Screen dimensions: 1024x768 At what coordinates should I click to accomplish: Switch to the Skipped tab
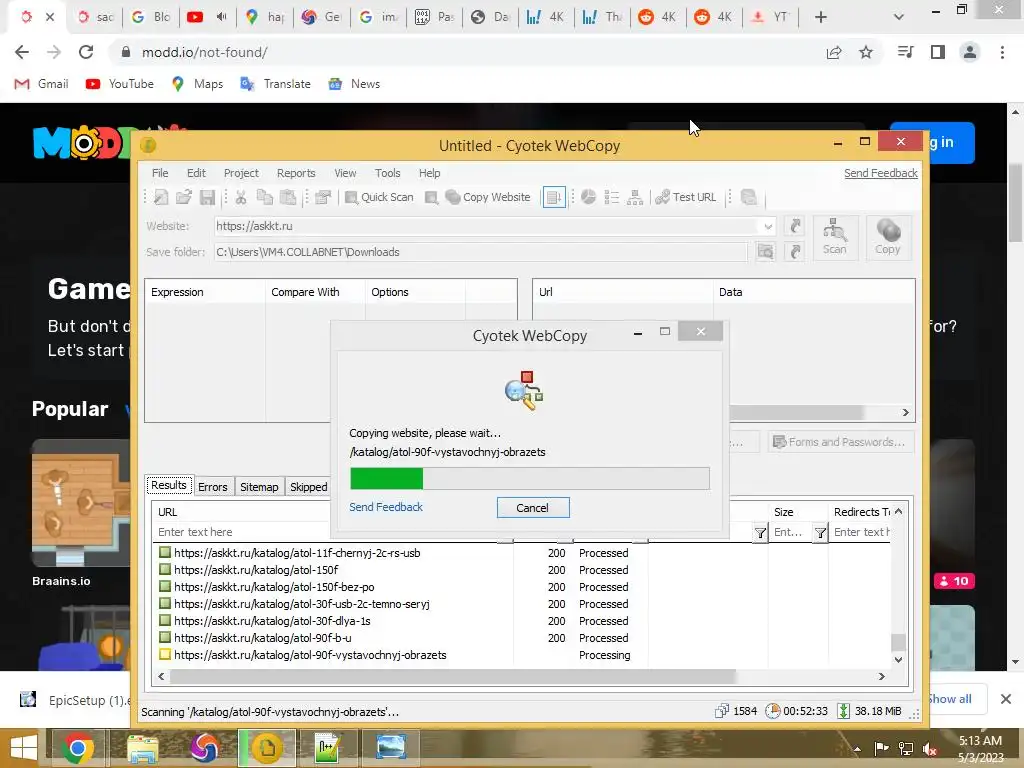point(308,487)
